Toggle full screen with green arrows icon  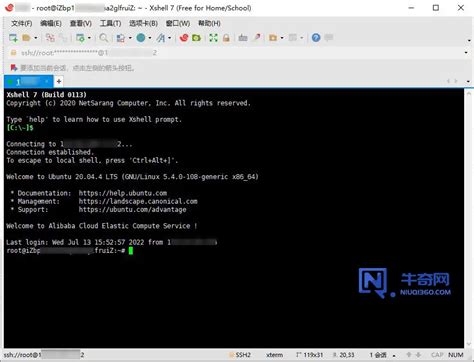point(213,38)
